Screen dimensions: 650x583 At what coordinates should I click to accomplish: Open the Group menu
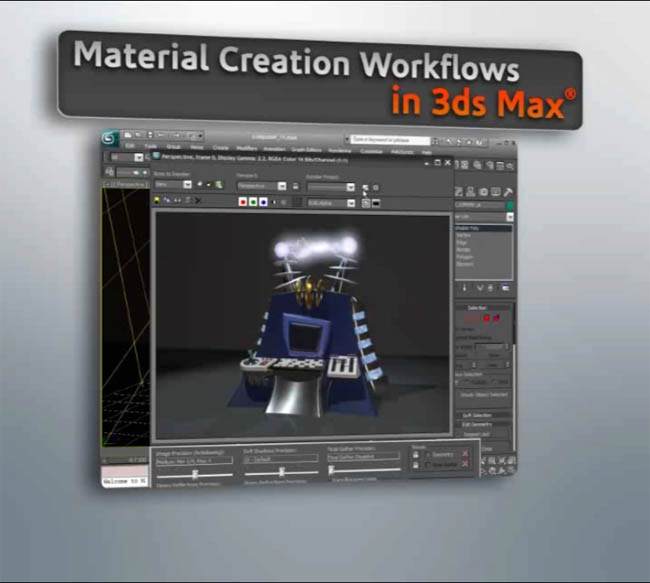coord(173,147)
